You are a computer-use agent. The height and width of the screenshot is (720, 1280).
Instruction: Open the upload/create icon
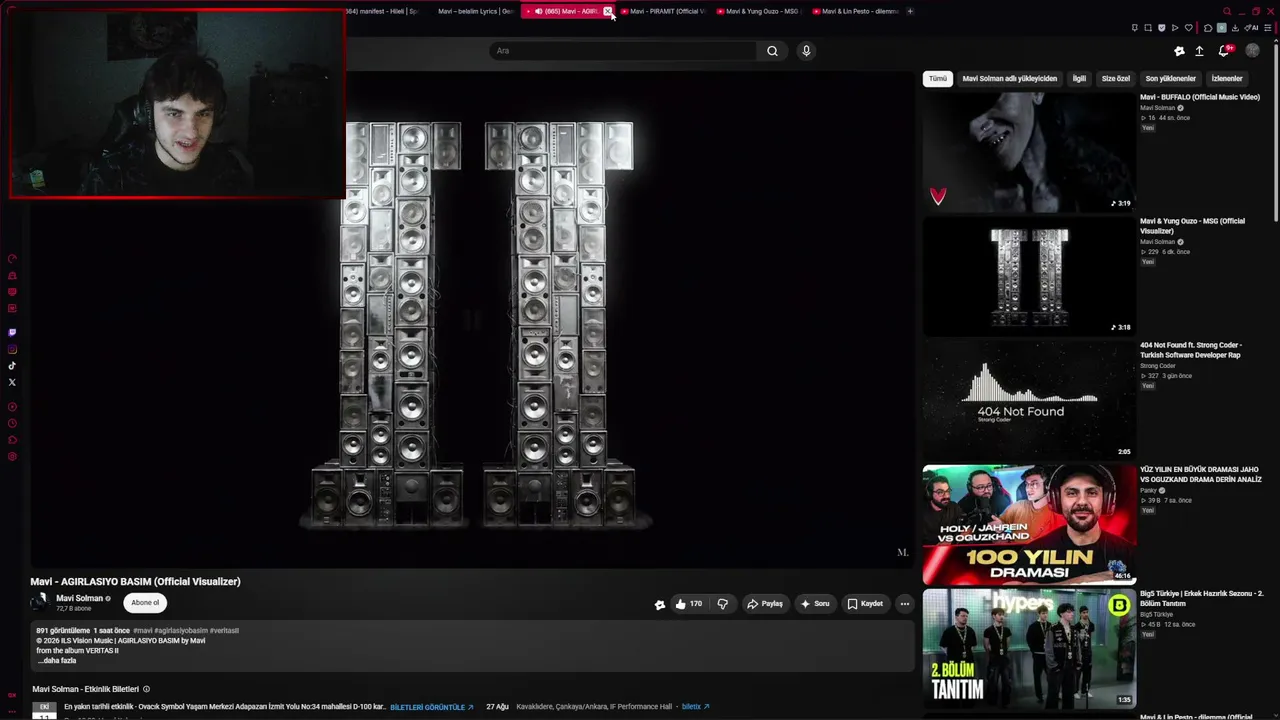1199,51
